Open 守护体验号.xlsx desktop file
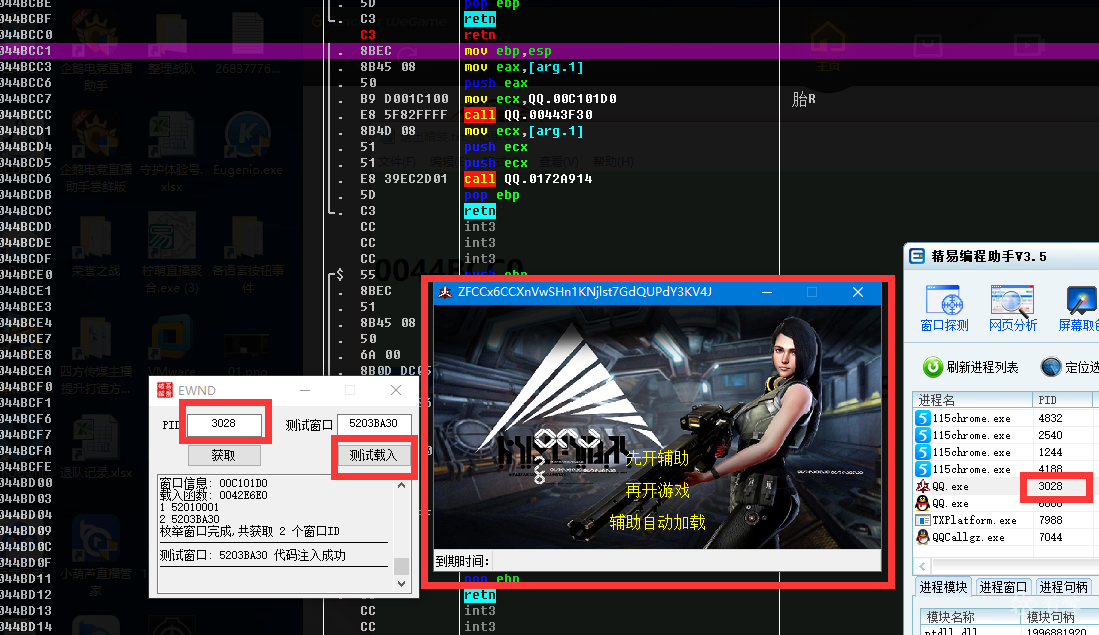Viewport: 1099px width, 635px height. [172, 151]
